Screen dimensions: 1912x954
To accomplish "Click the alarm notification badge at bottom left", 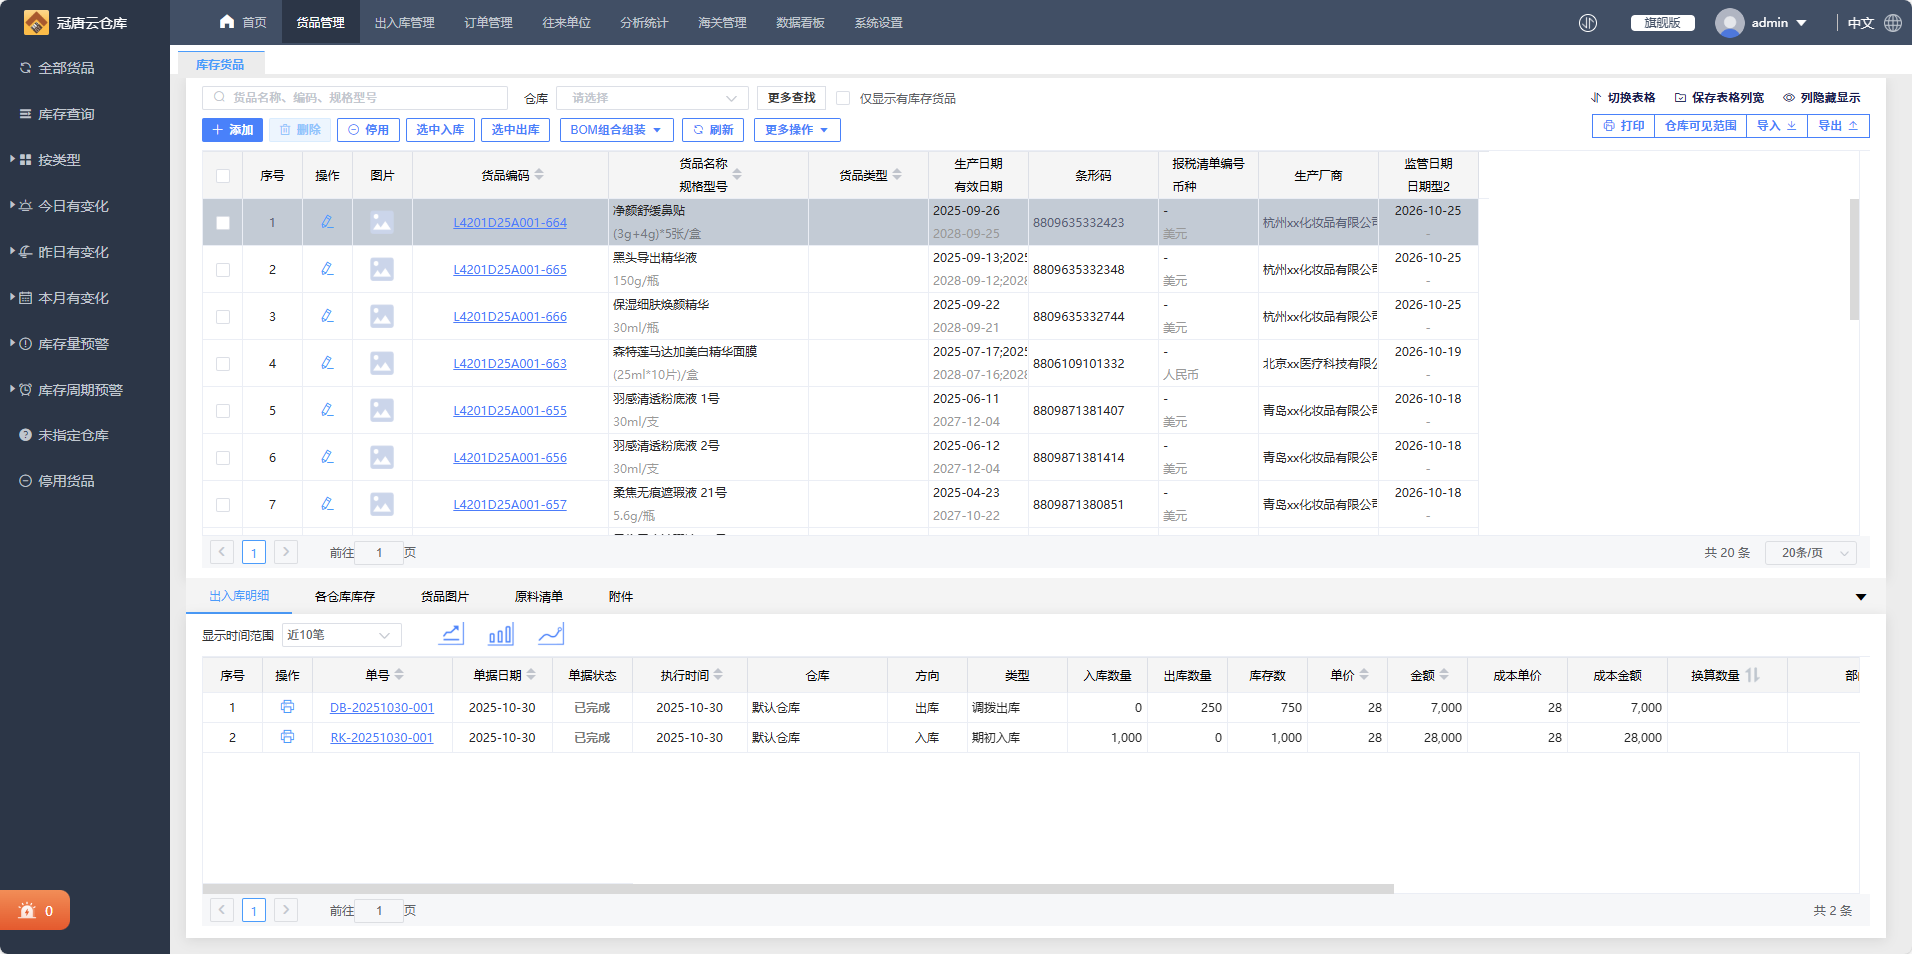I will pos(35,910).
